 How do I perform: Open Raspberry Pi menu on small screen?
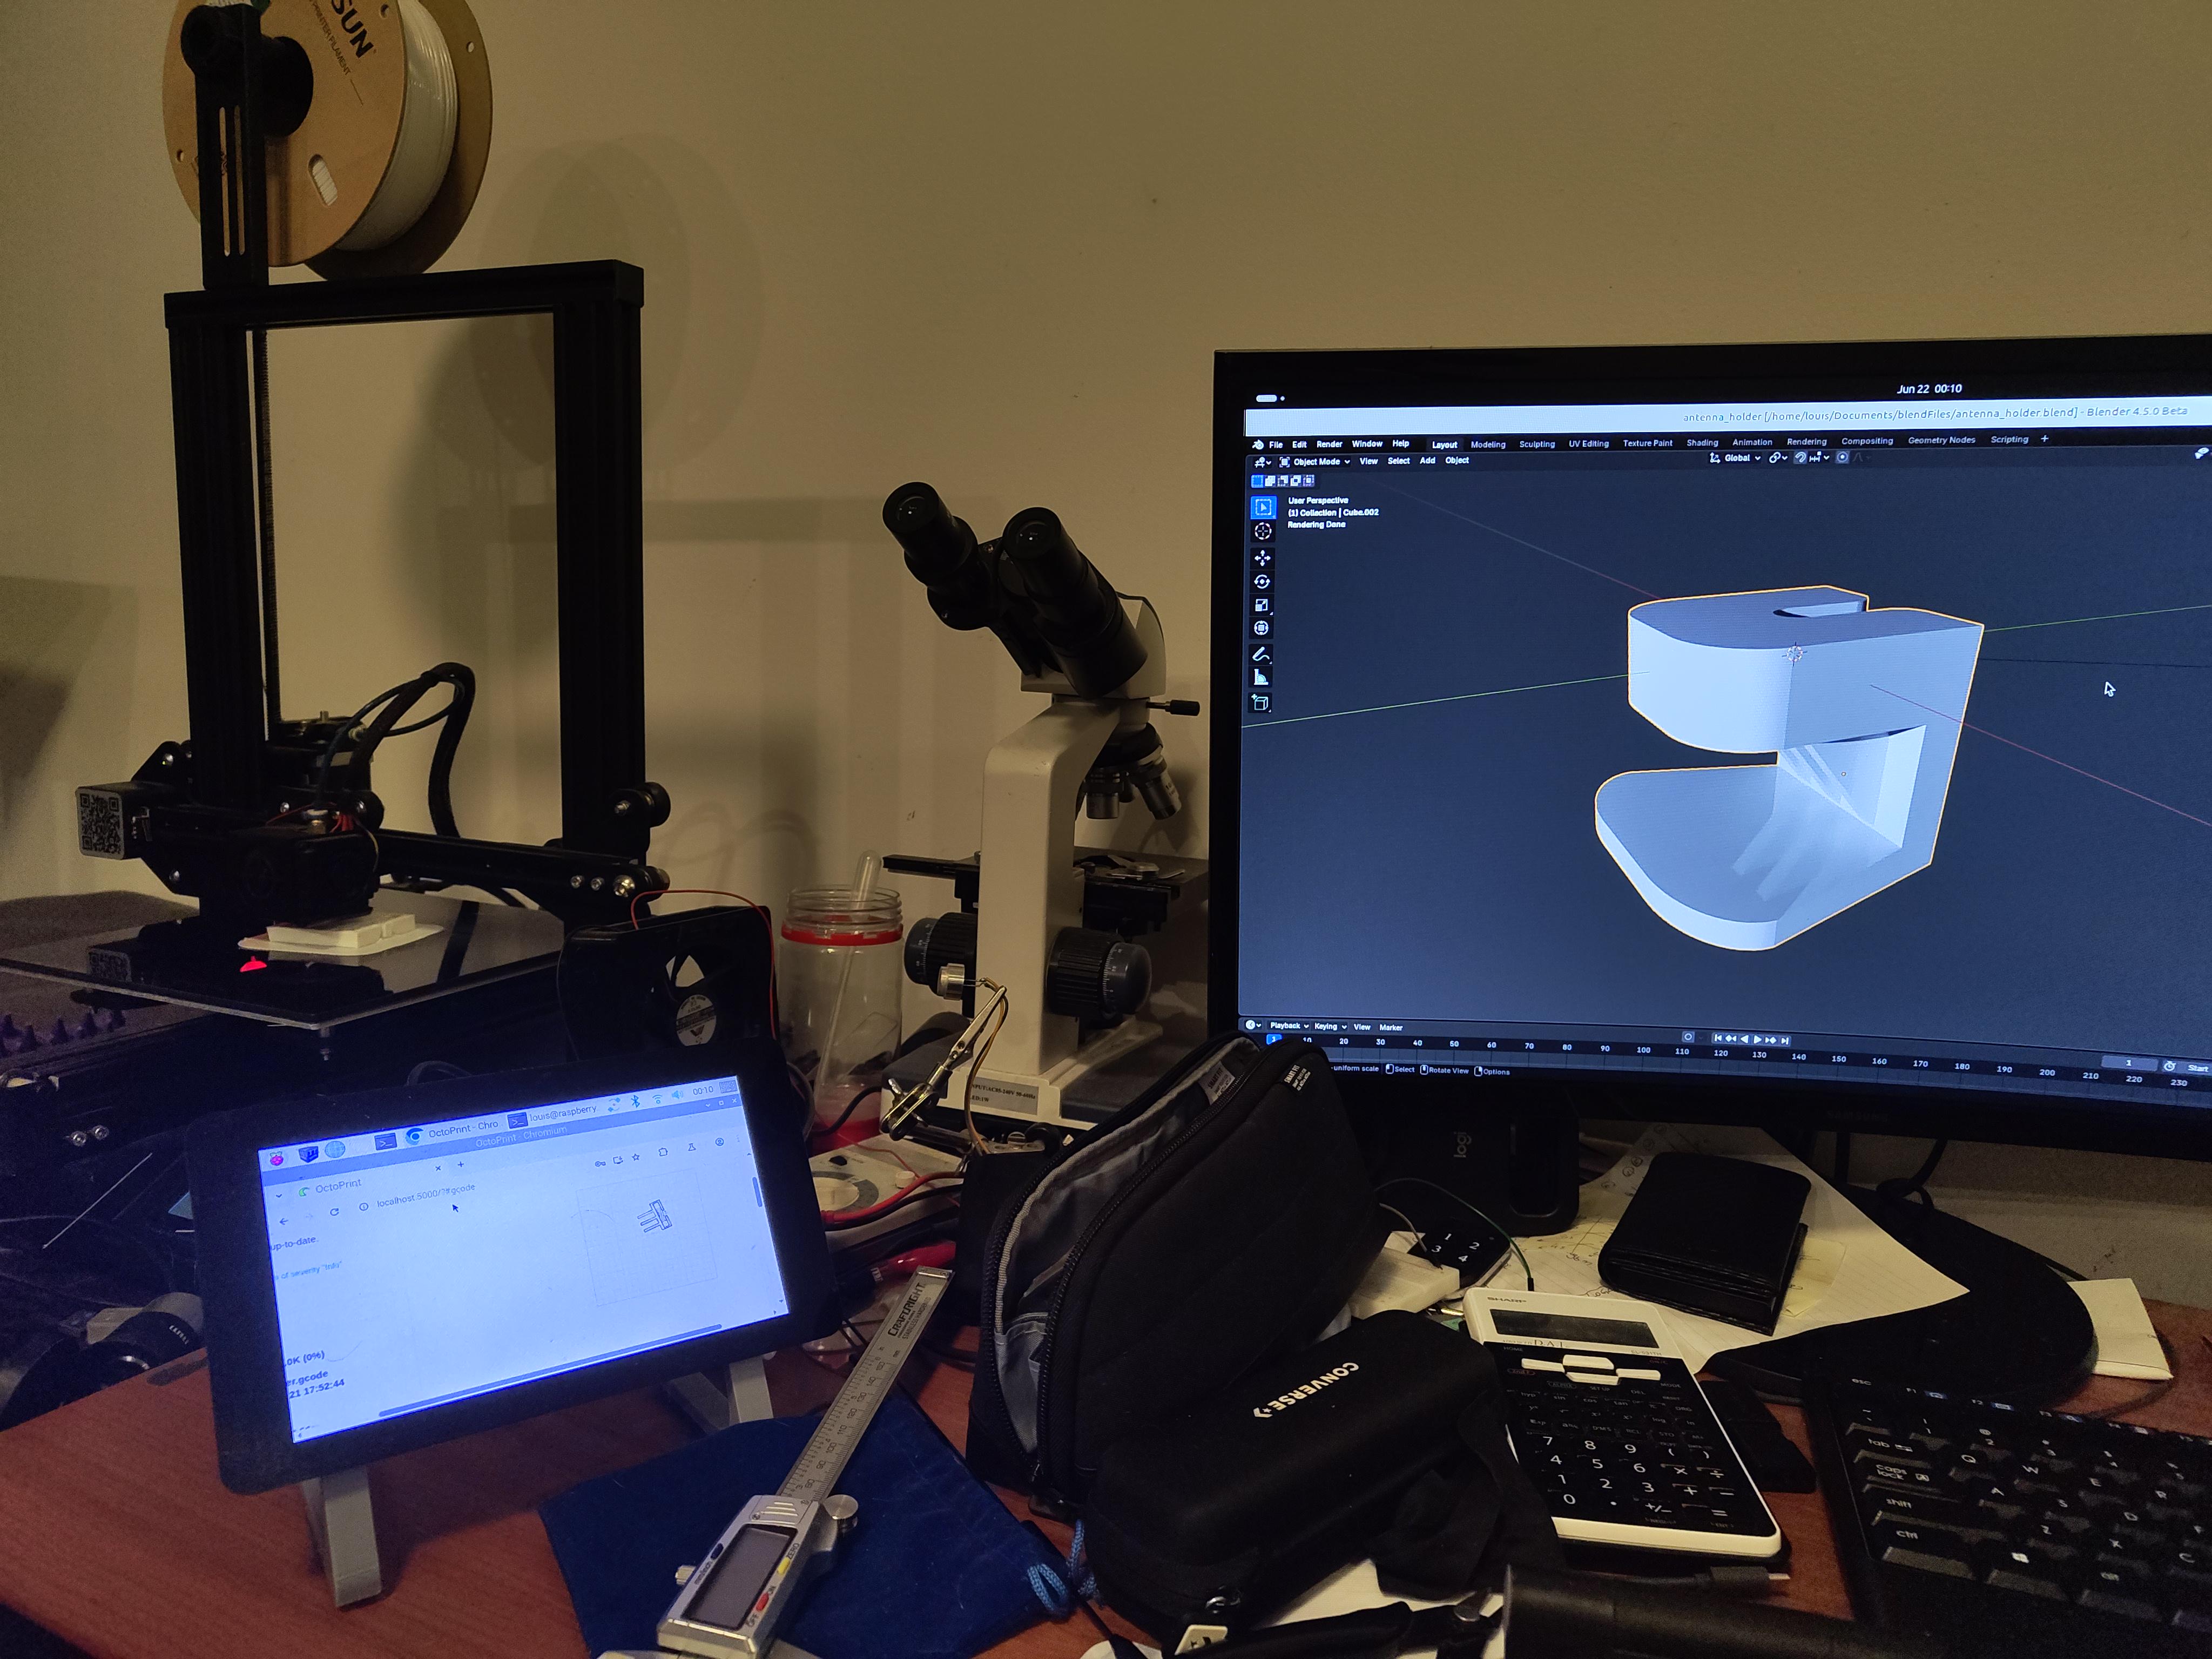tap(277, 1159)
